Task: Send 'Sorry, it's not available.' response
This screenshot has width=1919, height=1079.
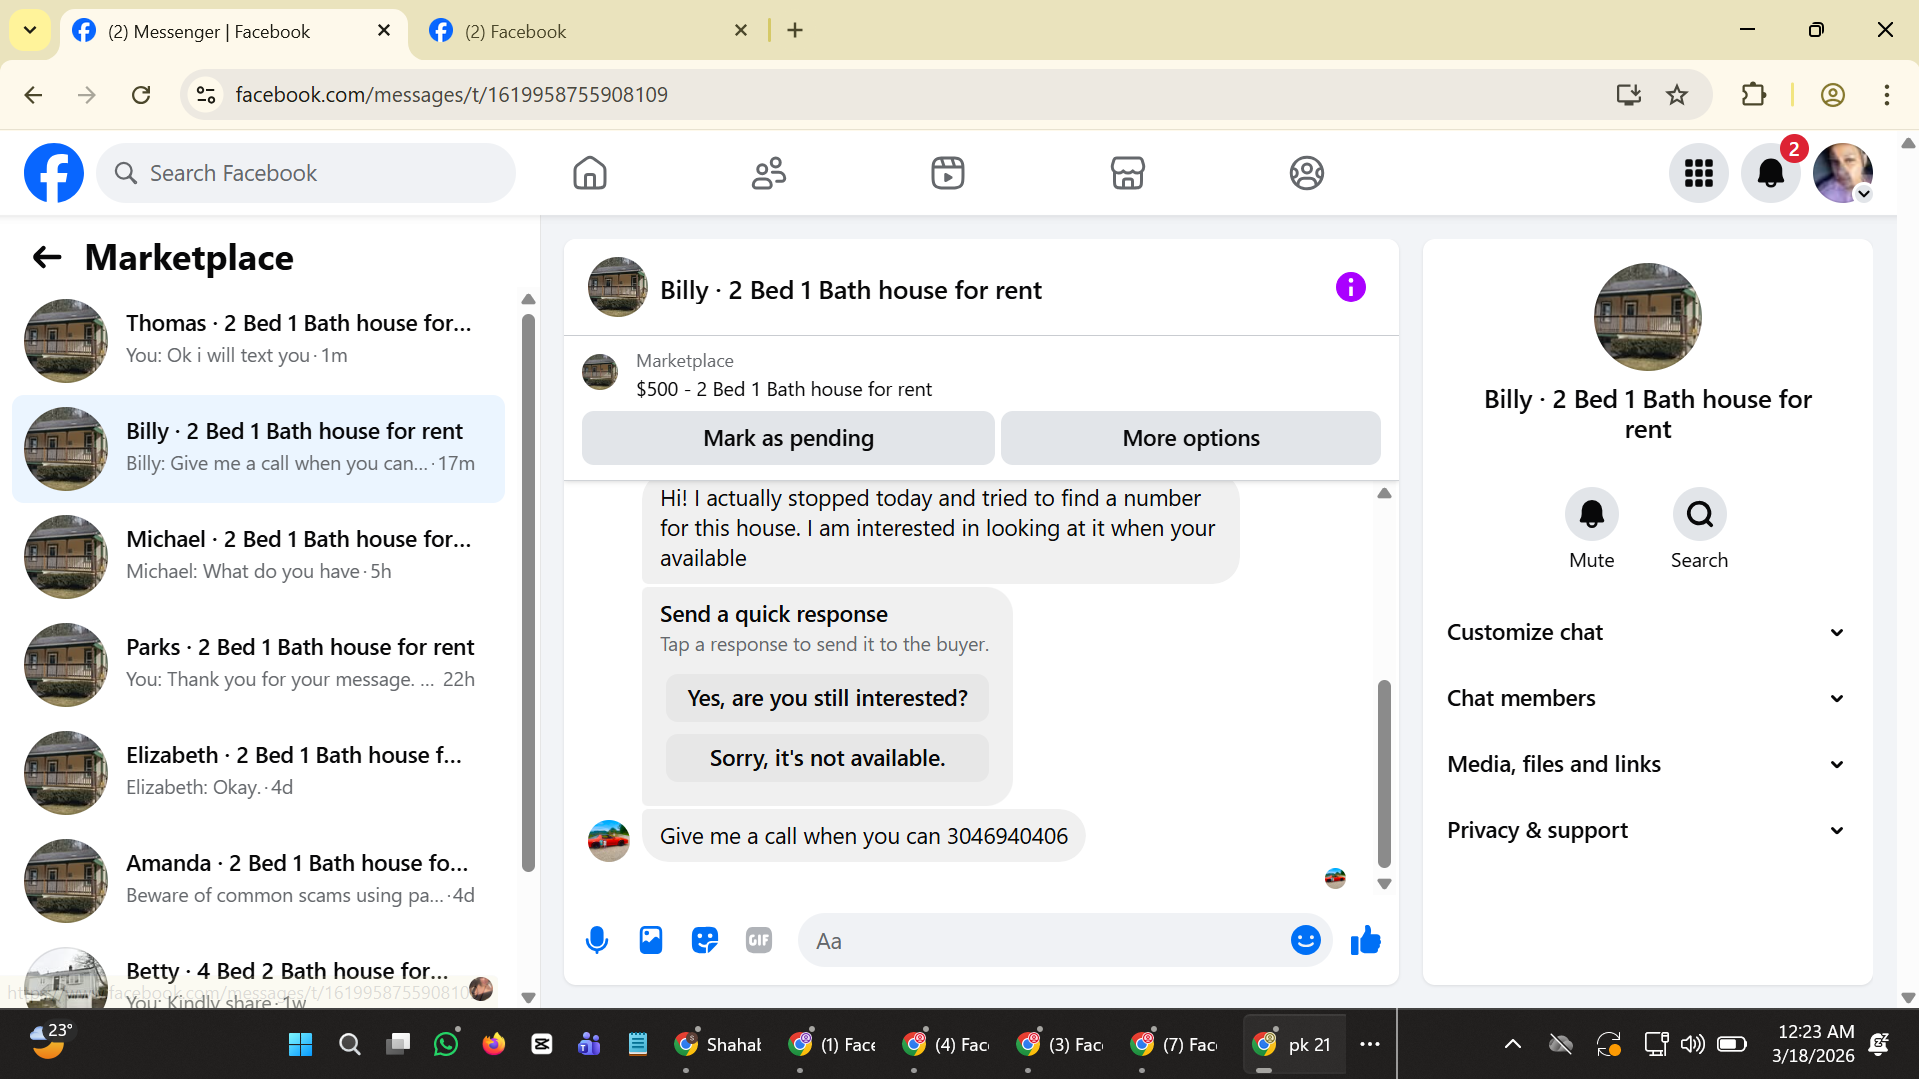Action: (x=827, y=758)
